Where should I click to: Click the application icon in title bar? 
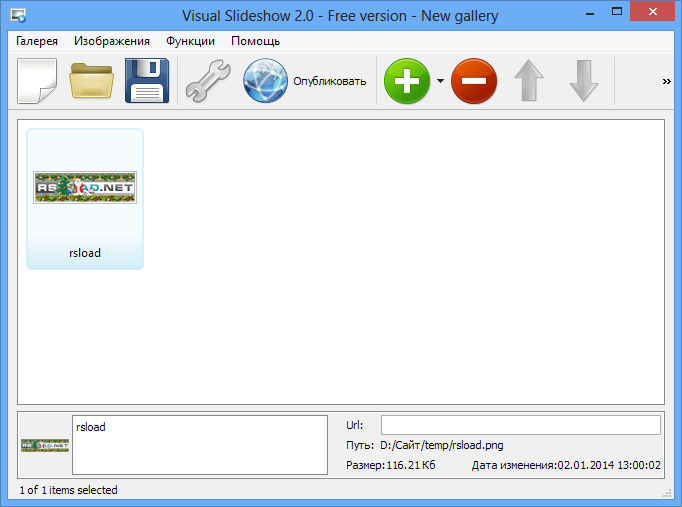click(x=18, y=16)
